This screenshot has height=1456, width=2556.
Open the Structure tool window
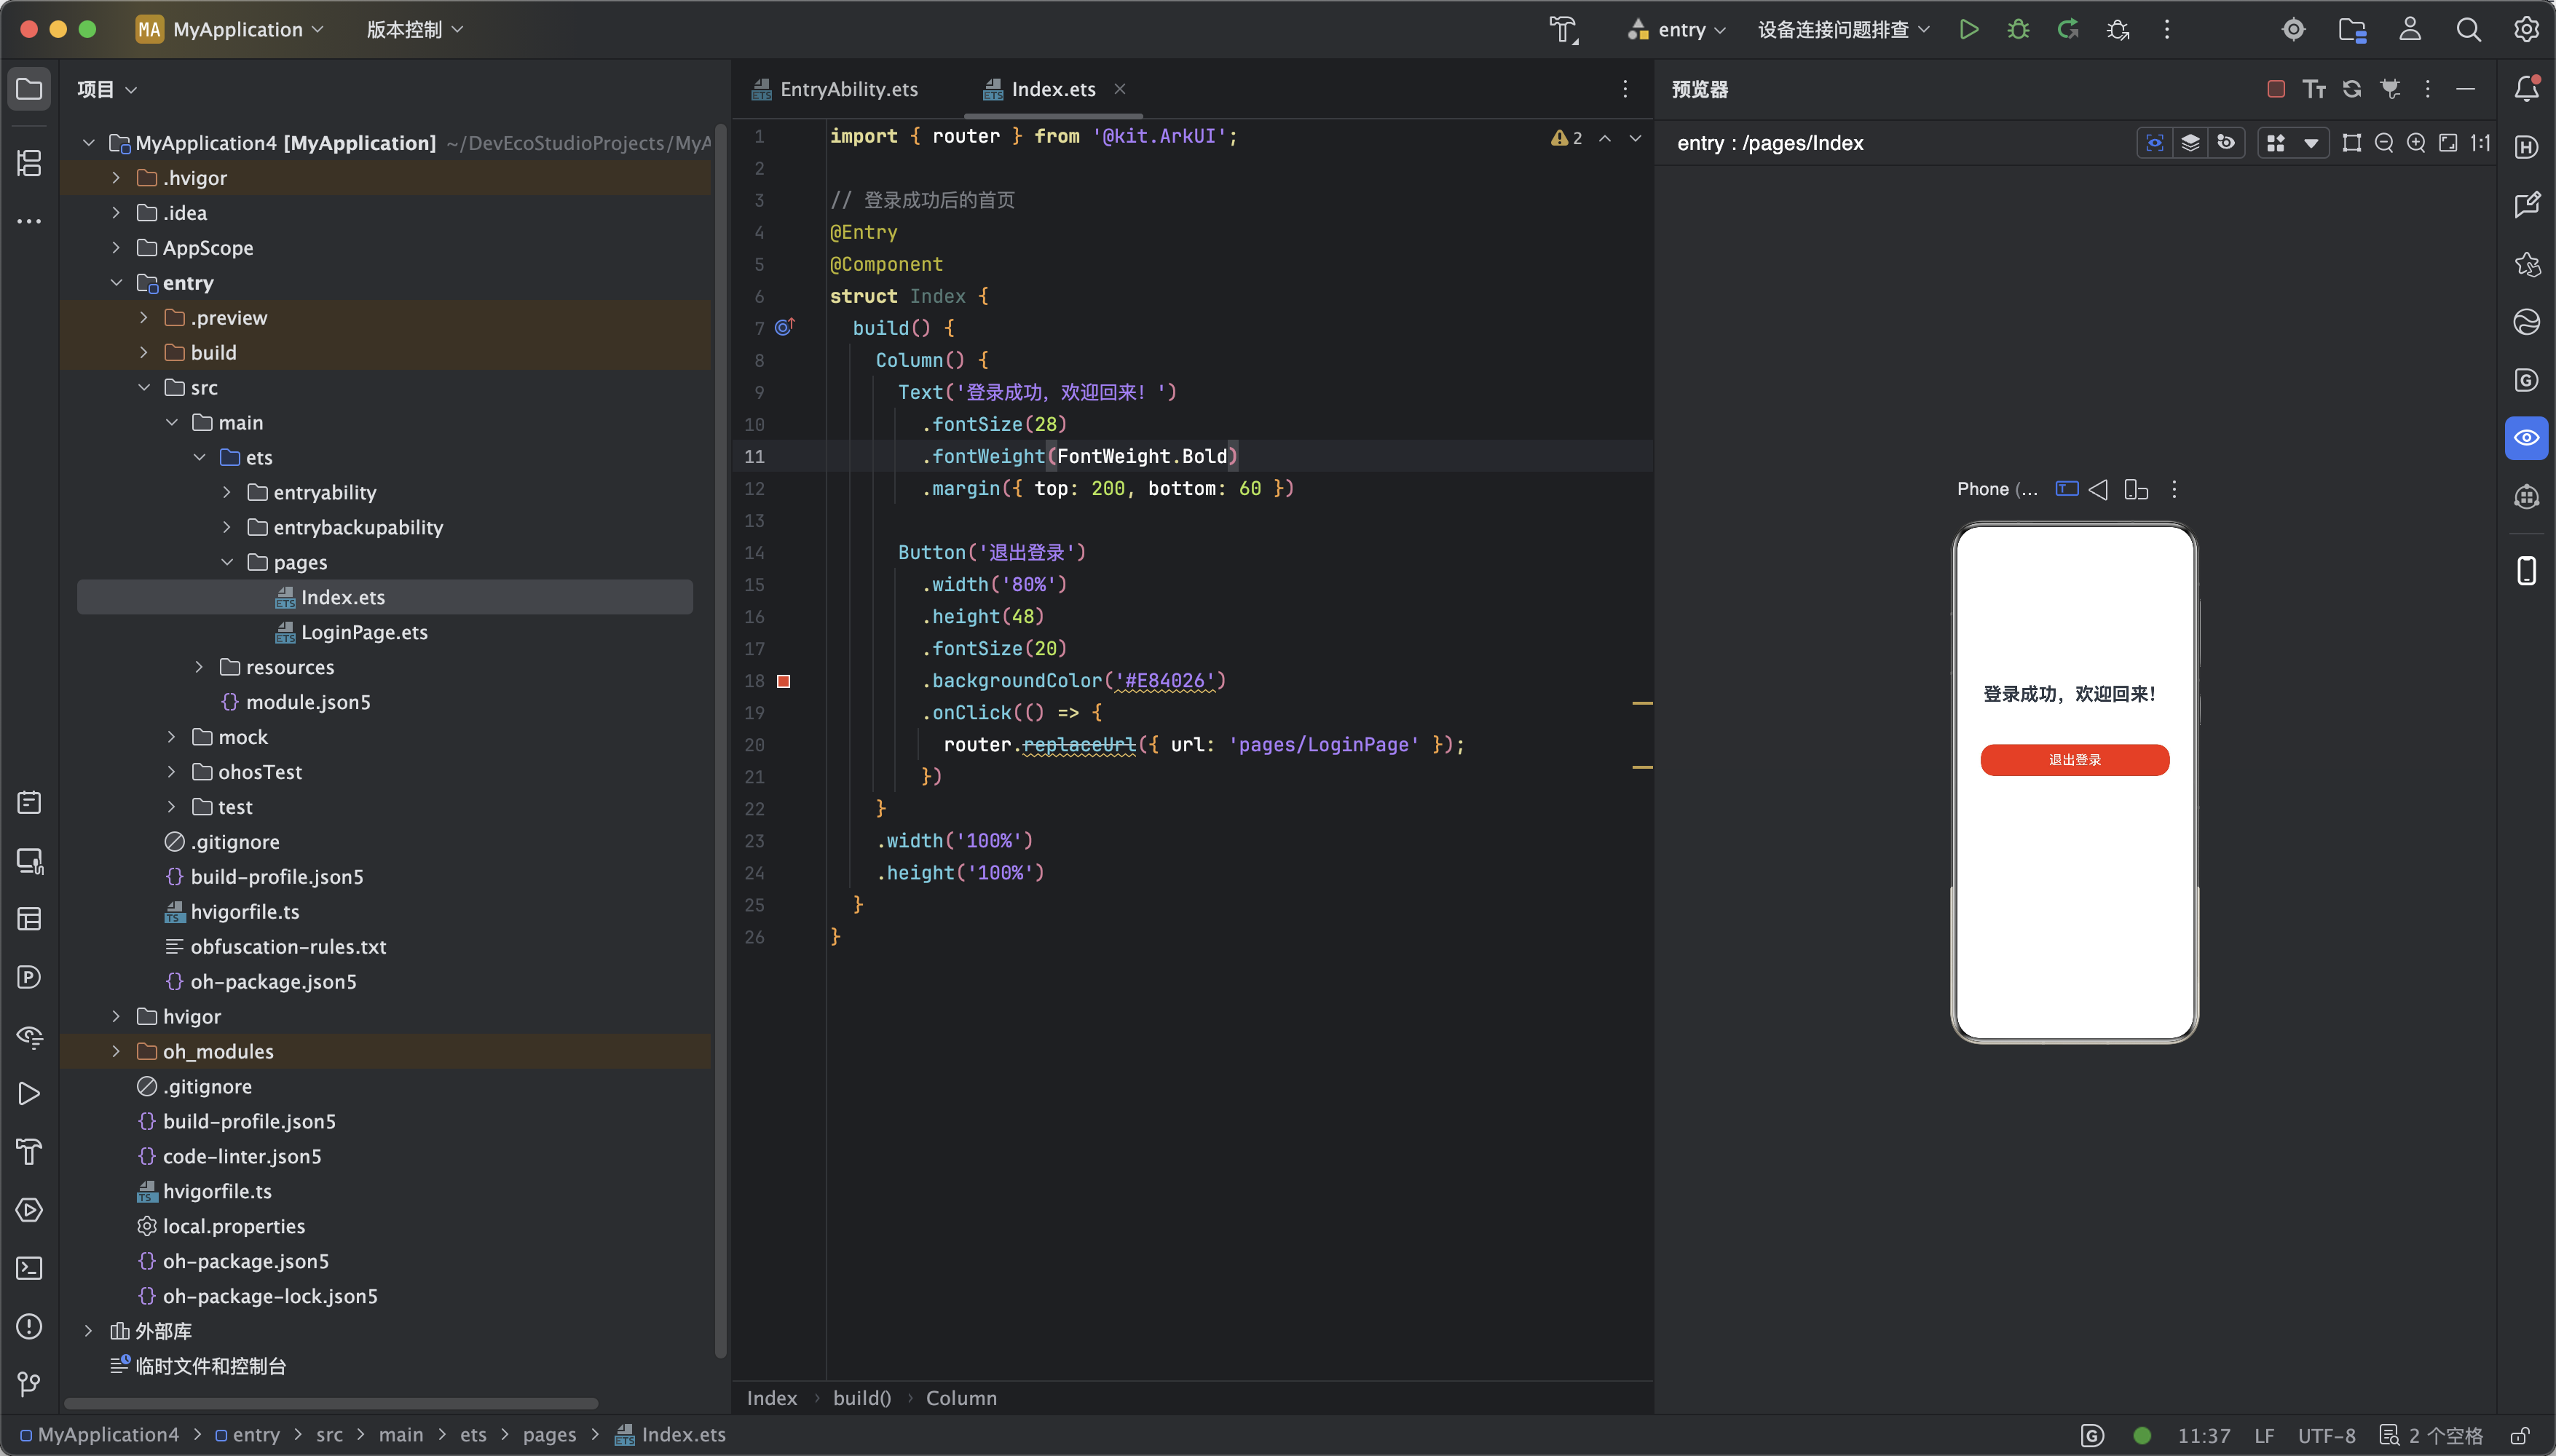[29, 163]
